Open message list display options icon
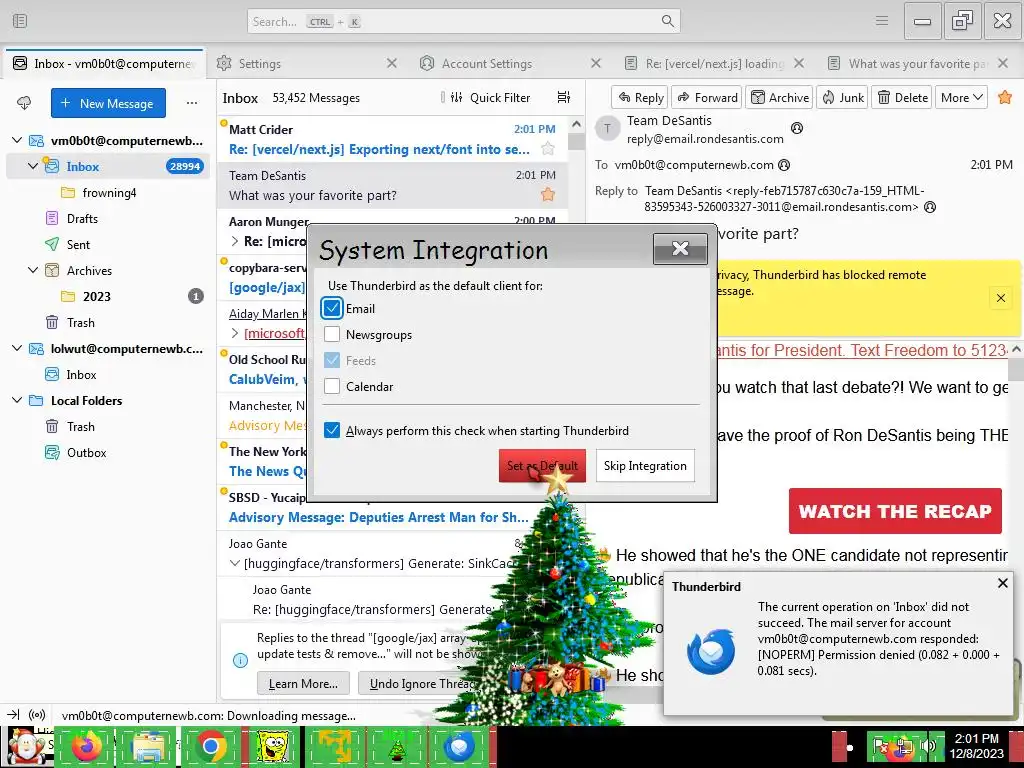 click(564, 97)
